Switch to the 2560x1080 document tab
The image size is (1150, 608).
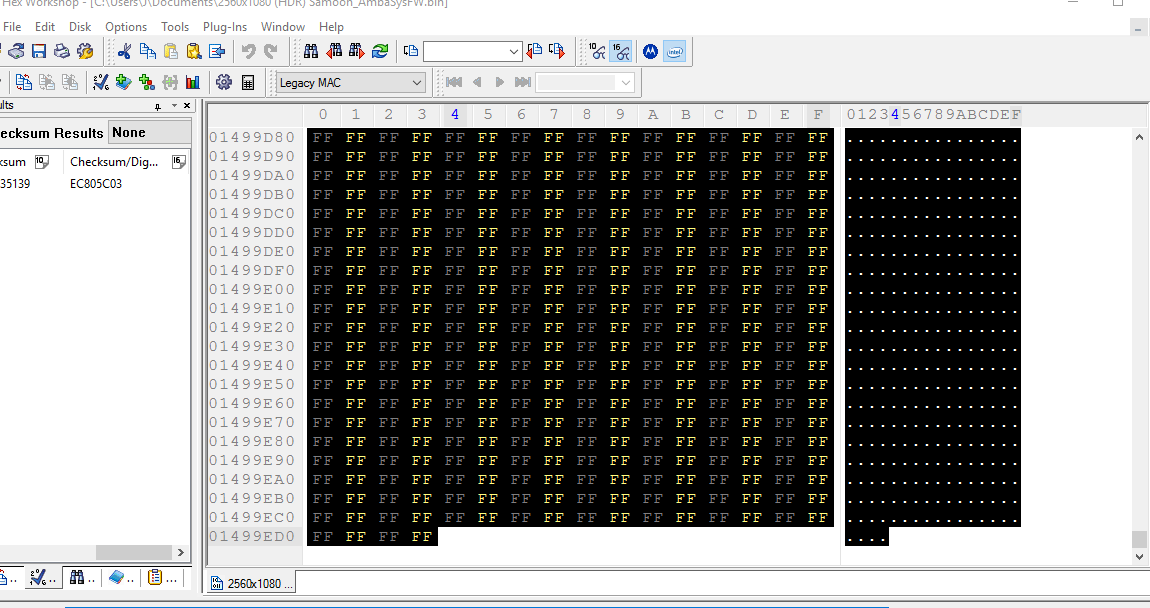(x=251, y=583)
